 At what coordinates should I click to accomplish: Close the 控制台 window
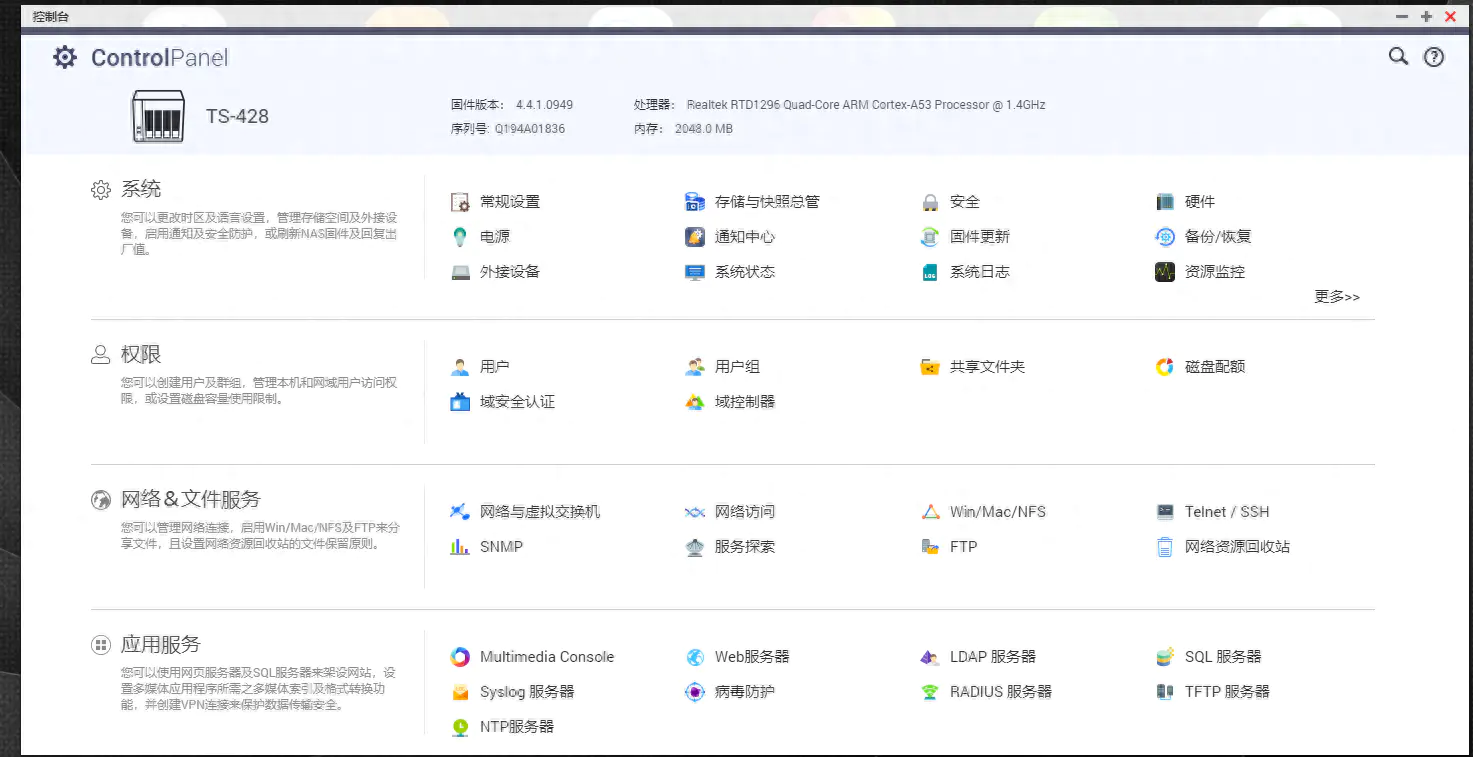click(1450, 17)
